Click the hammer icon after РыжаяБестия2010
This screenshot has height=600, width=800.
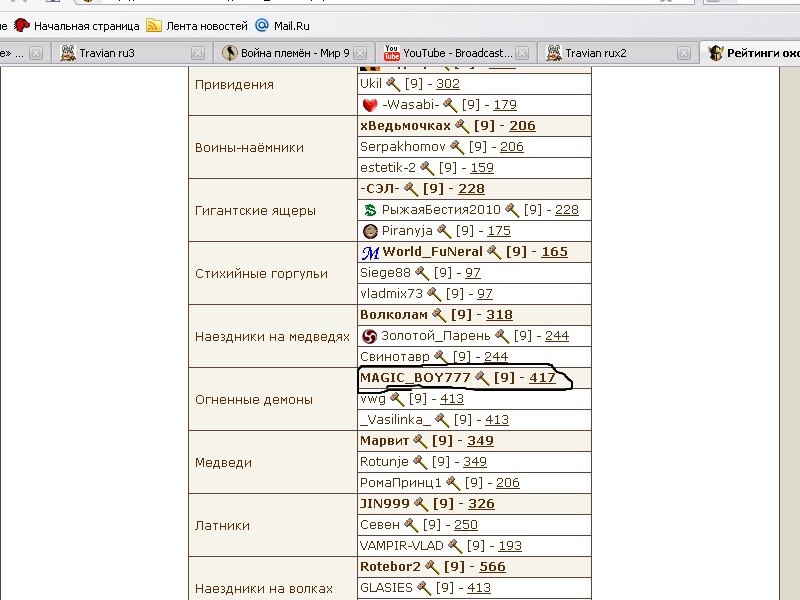point(512,210)
